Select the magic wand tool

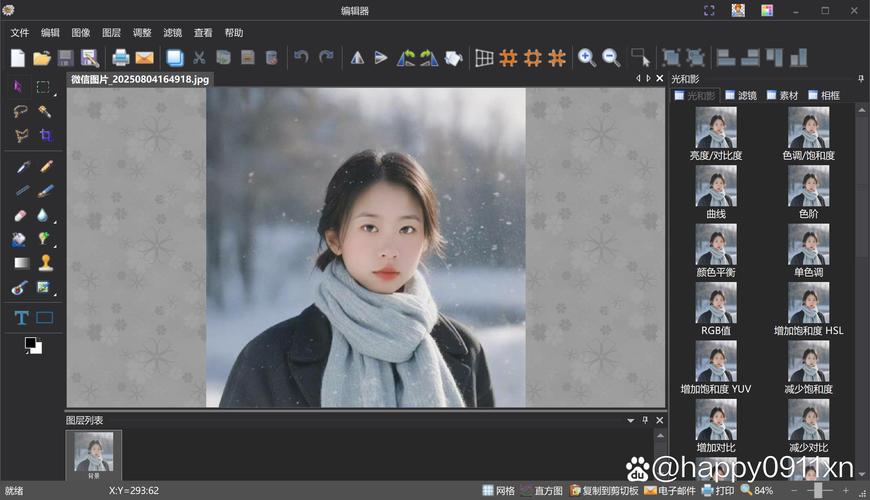pos(44,112)
